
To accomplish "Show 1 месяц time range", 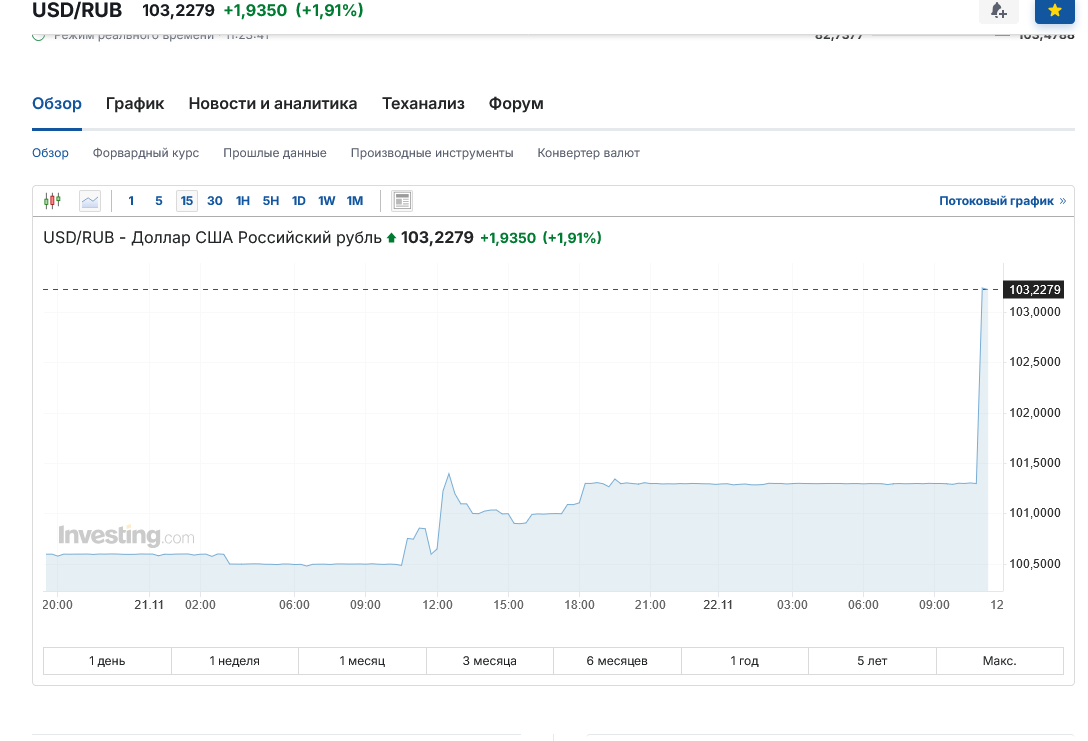I will click(362, 661).
